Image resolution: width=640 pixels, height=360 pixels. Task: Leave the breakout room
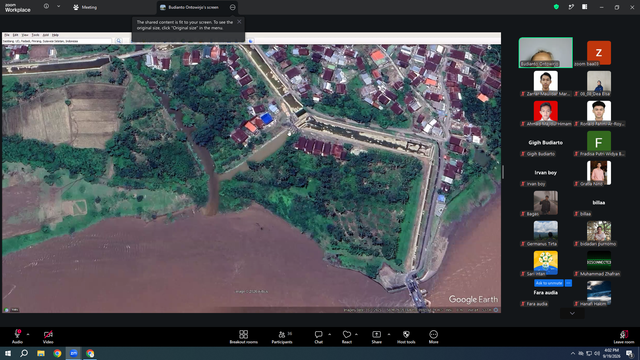coord(624,337)
